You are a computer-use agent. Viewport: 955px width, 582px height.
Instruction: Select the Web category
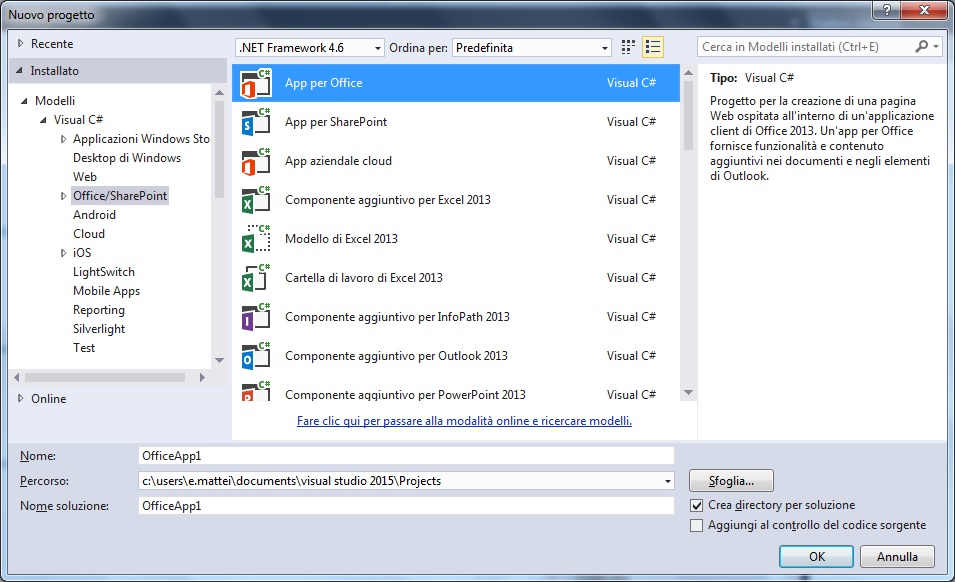tap(85, 177)
